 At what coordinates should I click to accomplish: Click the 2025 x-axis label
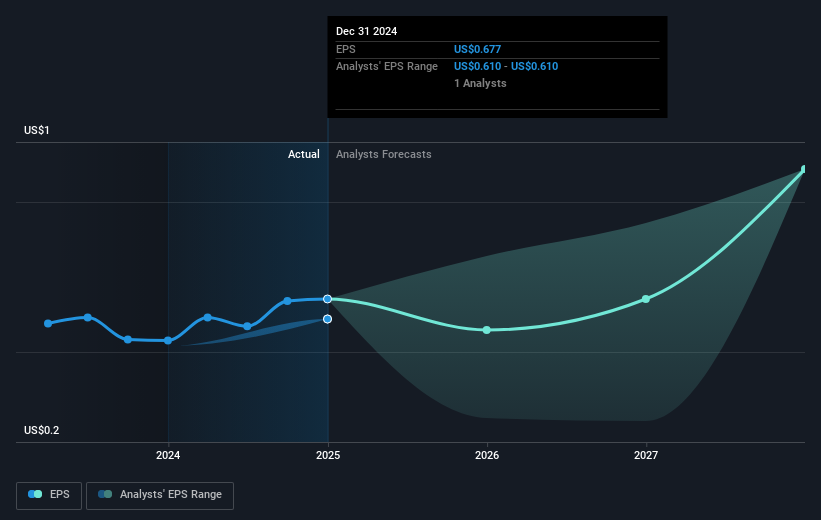point(328,455)
